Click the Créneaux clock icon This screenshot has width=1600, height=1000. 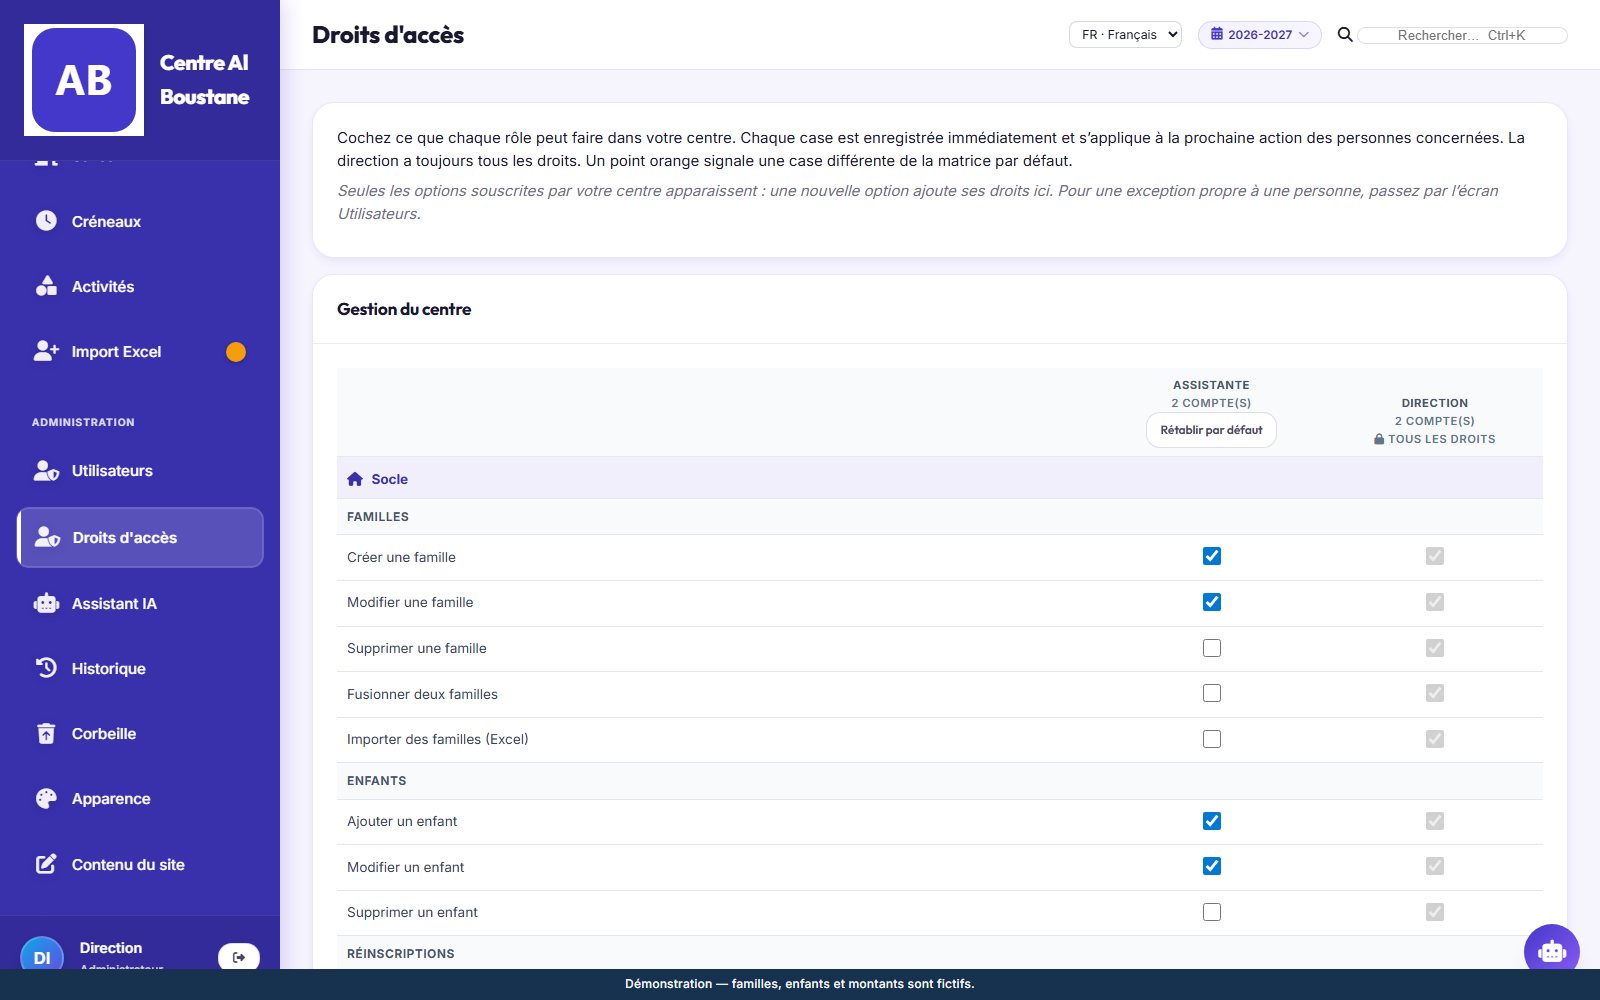click(x=46, y=221)
